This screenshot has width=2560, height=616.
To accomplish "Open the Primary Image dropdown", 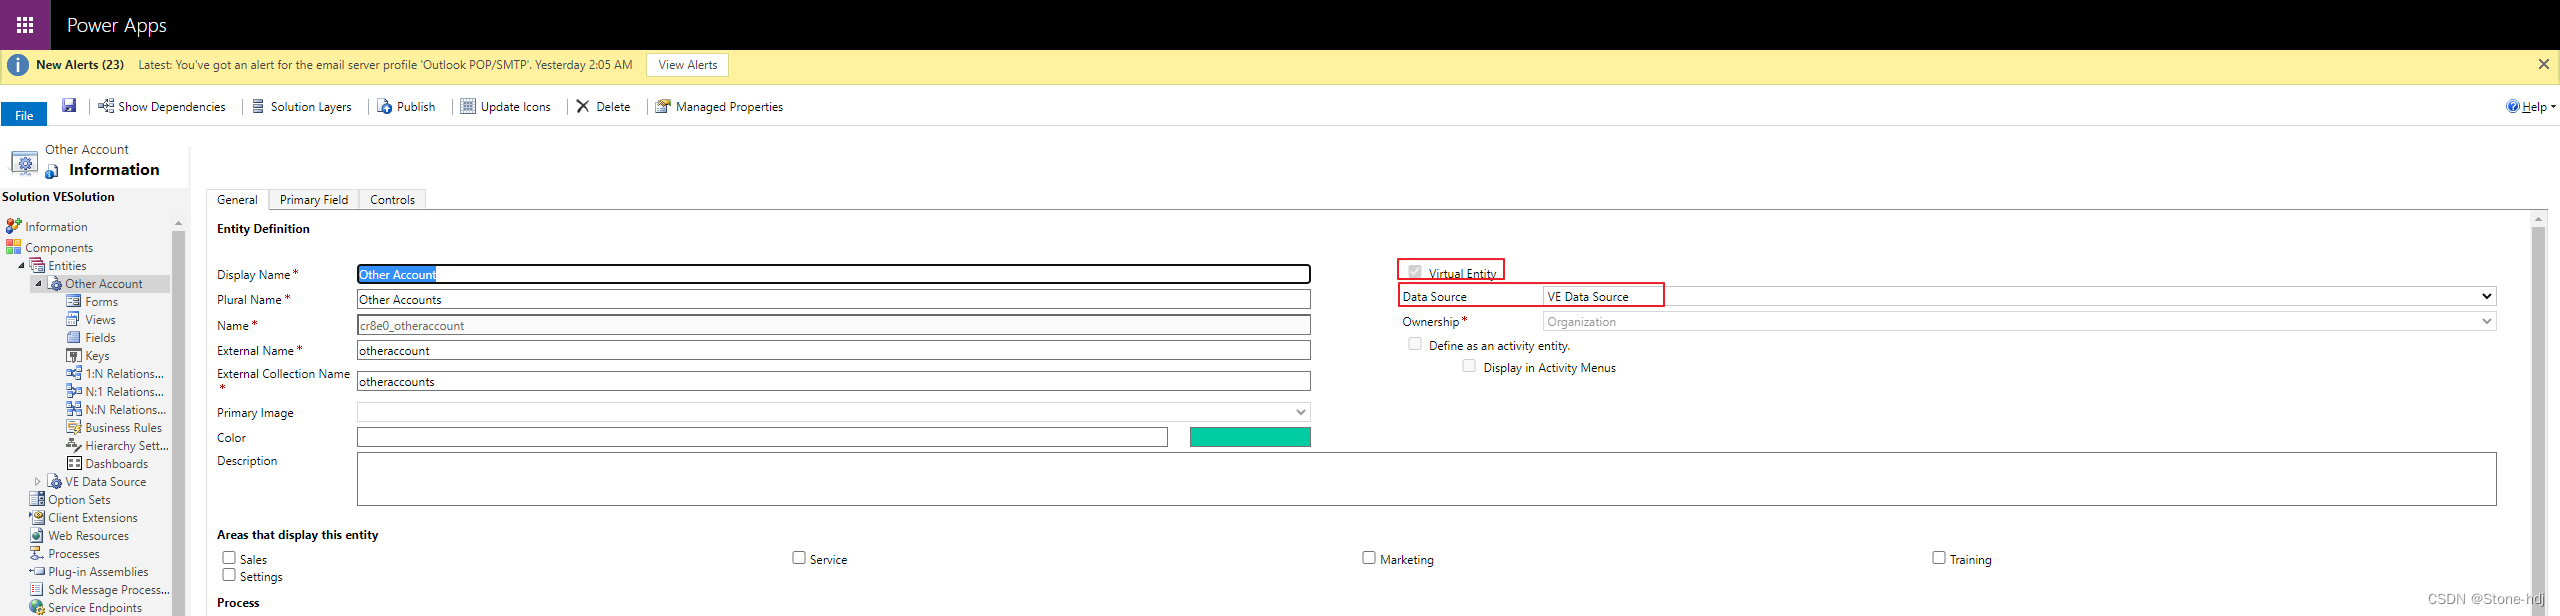I will point(1300,412).
